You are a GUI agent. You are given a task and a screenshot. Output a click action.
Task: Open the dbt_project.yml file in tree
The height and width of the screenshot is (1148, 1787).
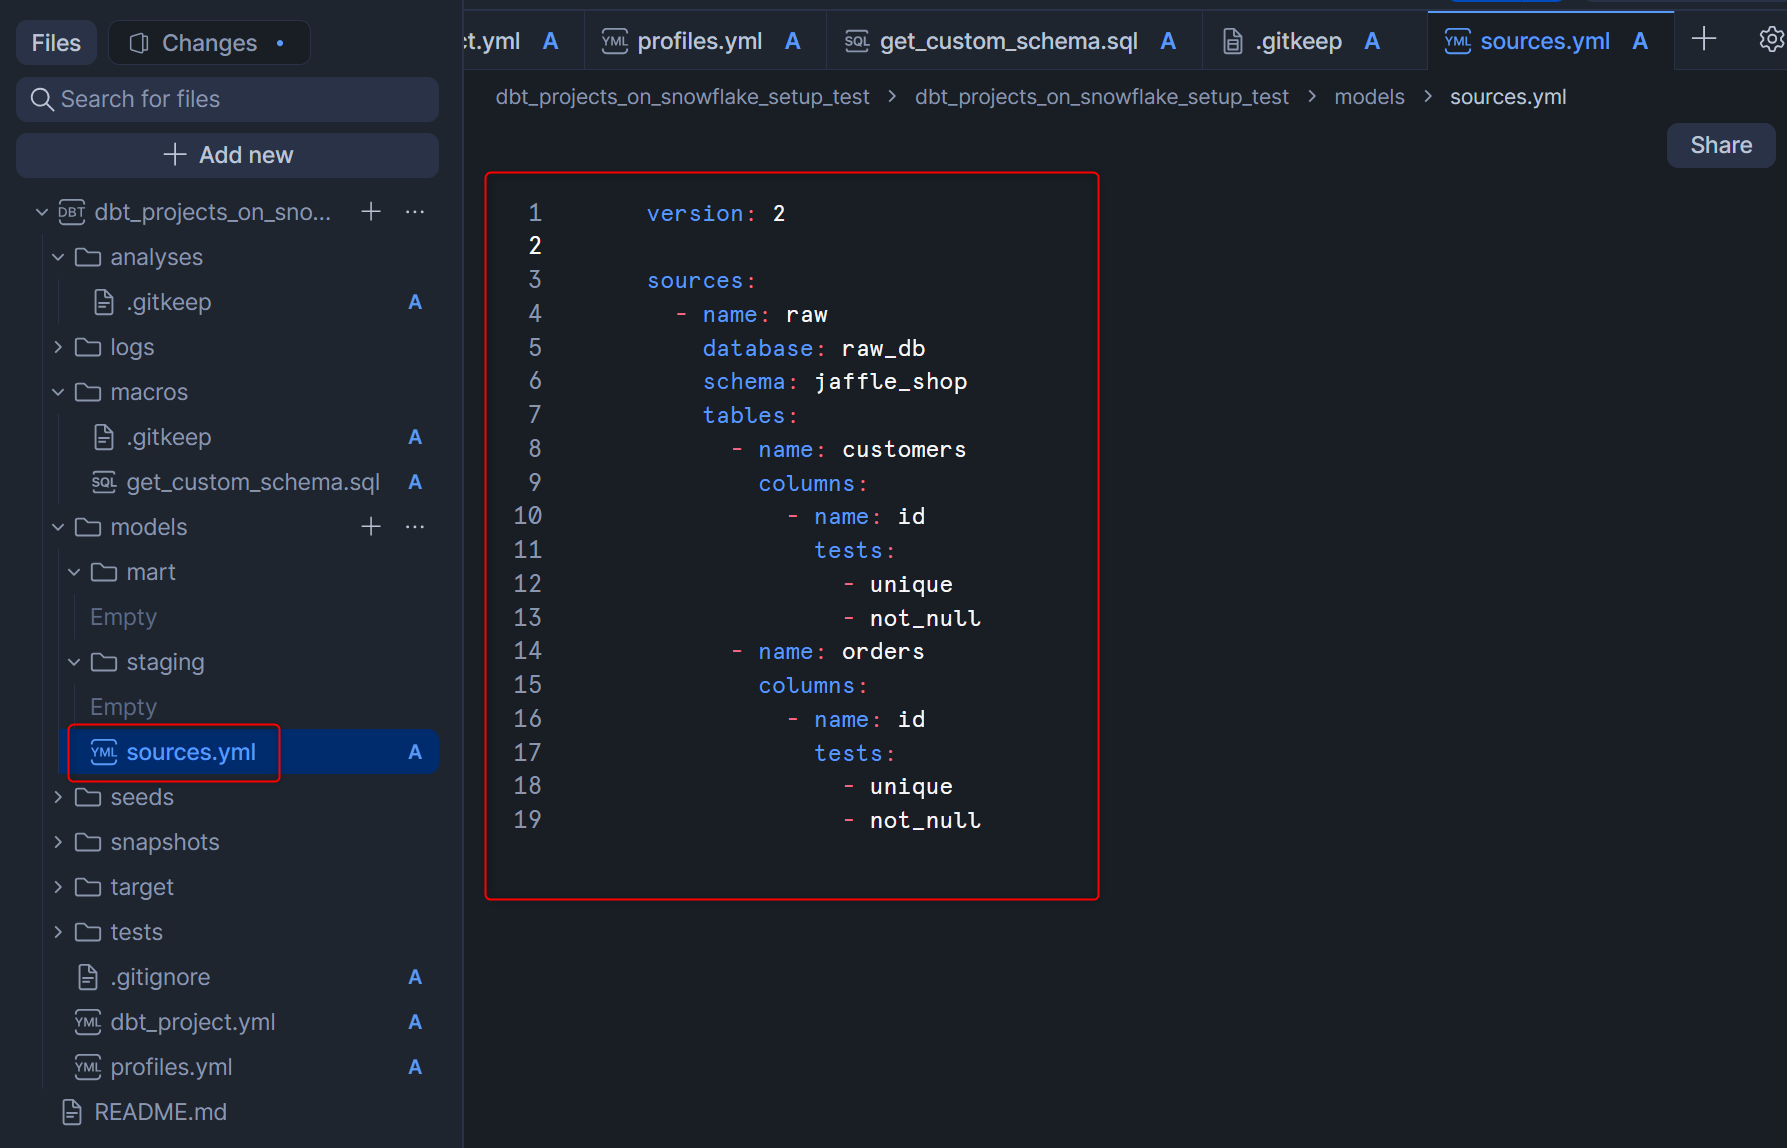pos(192,1022)
